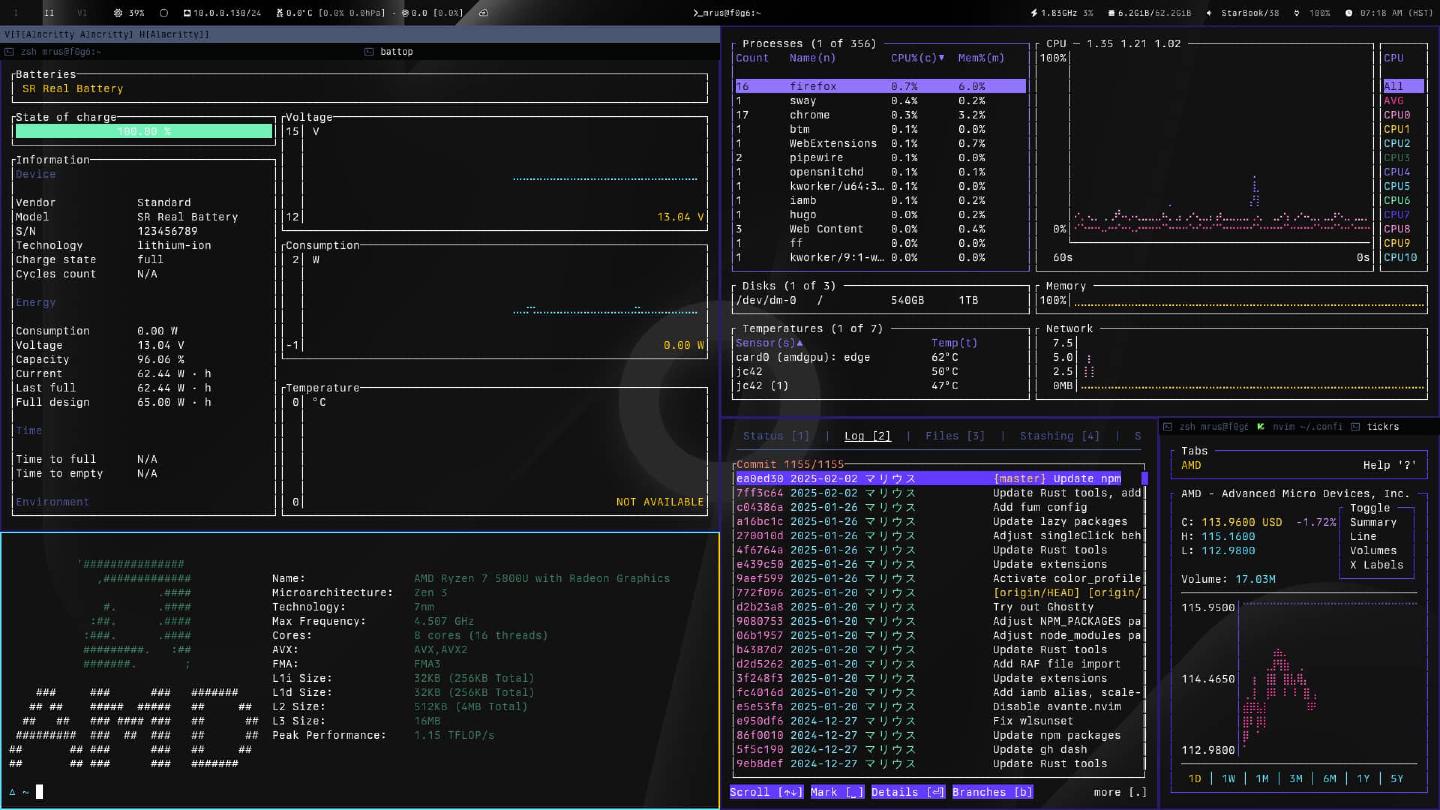Viewport: 1440px width, 810px height.
Task: Select the AMD tab in tickrs
Action: coord(1192,465)
